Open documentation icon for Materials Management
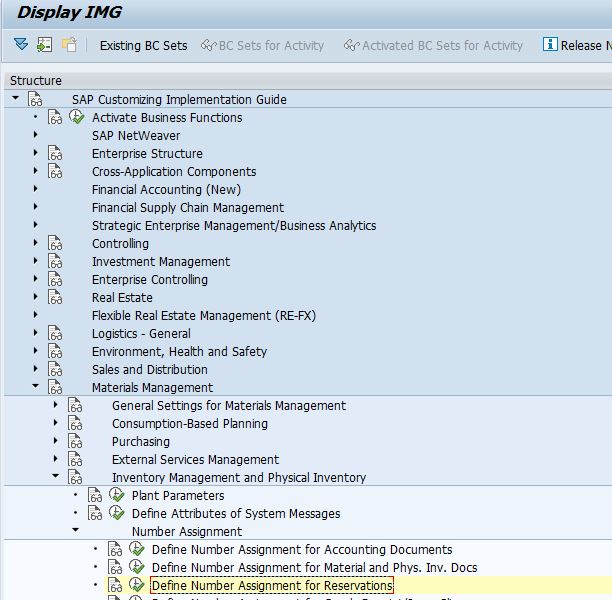 click(x=55, y=387)
